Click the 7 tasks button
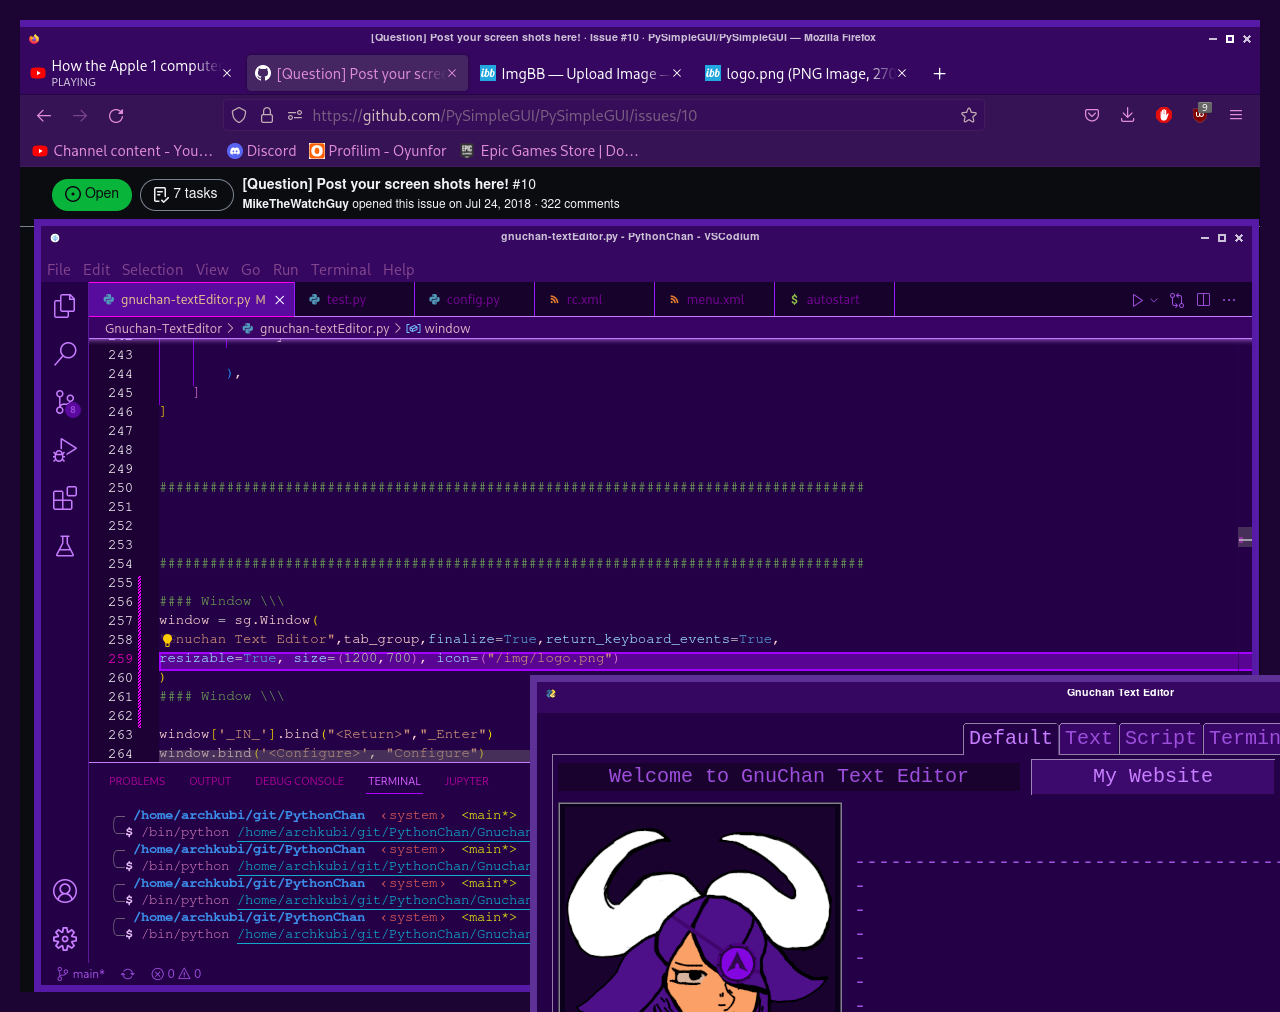 186,194
